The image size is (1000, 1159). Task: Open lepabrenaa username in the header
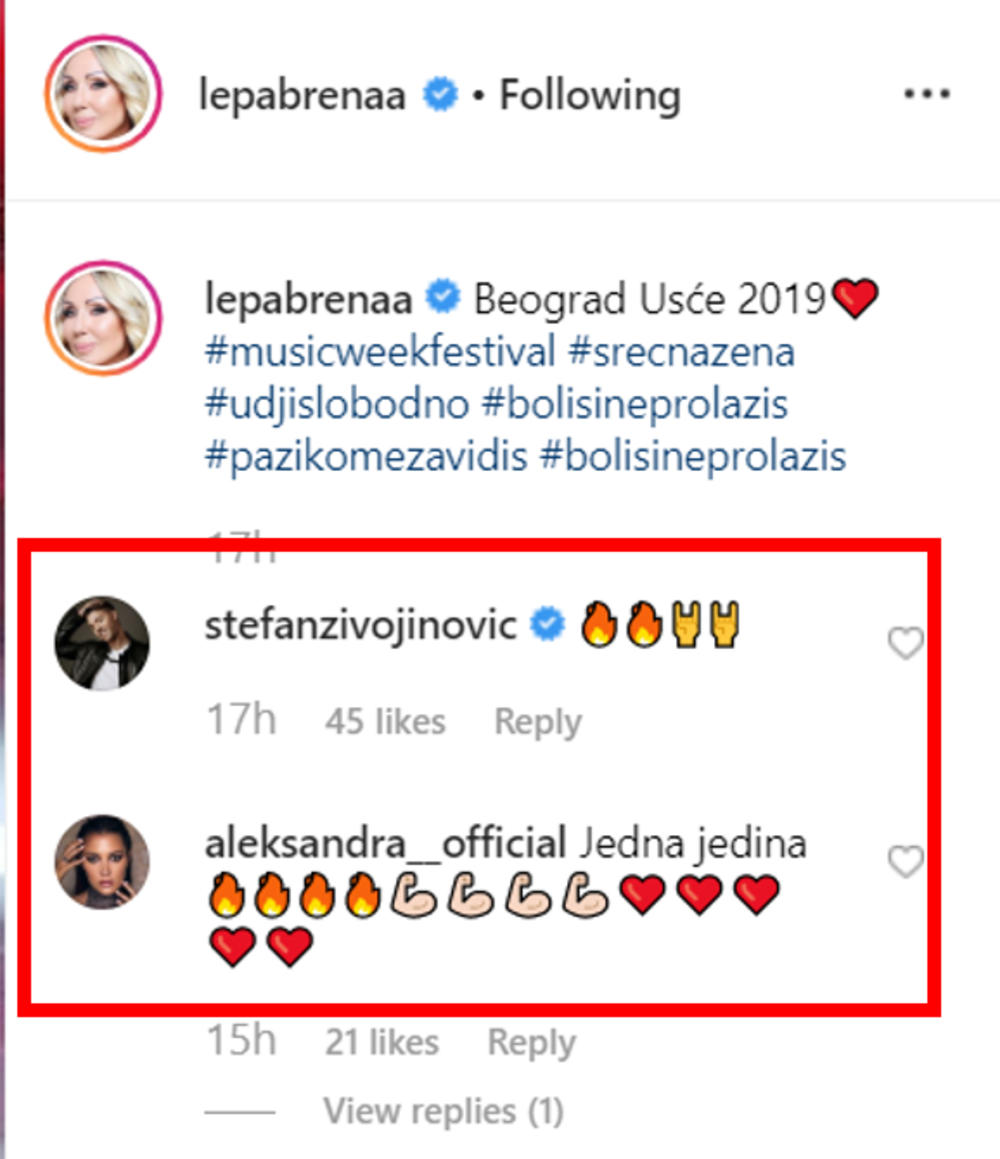pos(301,96)
